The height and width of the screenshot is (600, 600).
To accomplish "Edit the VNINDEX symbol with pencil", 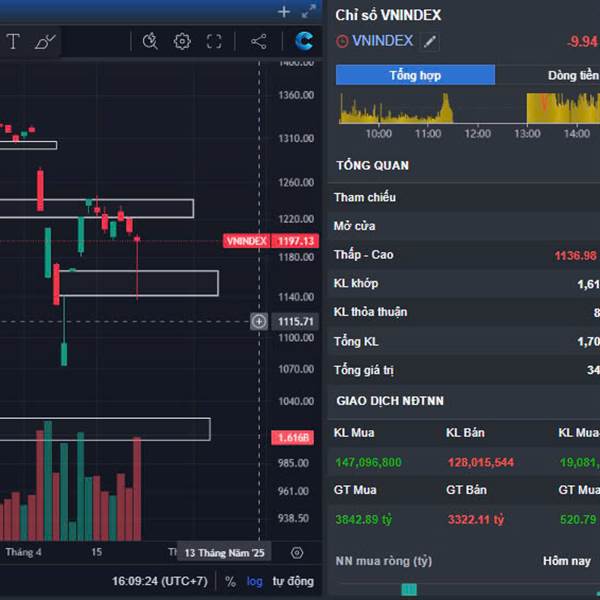I will click(x=430, y=41).
